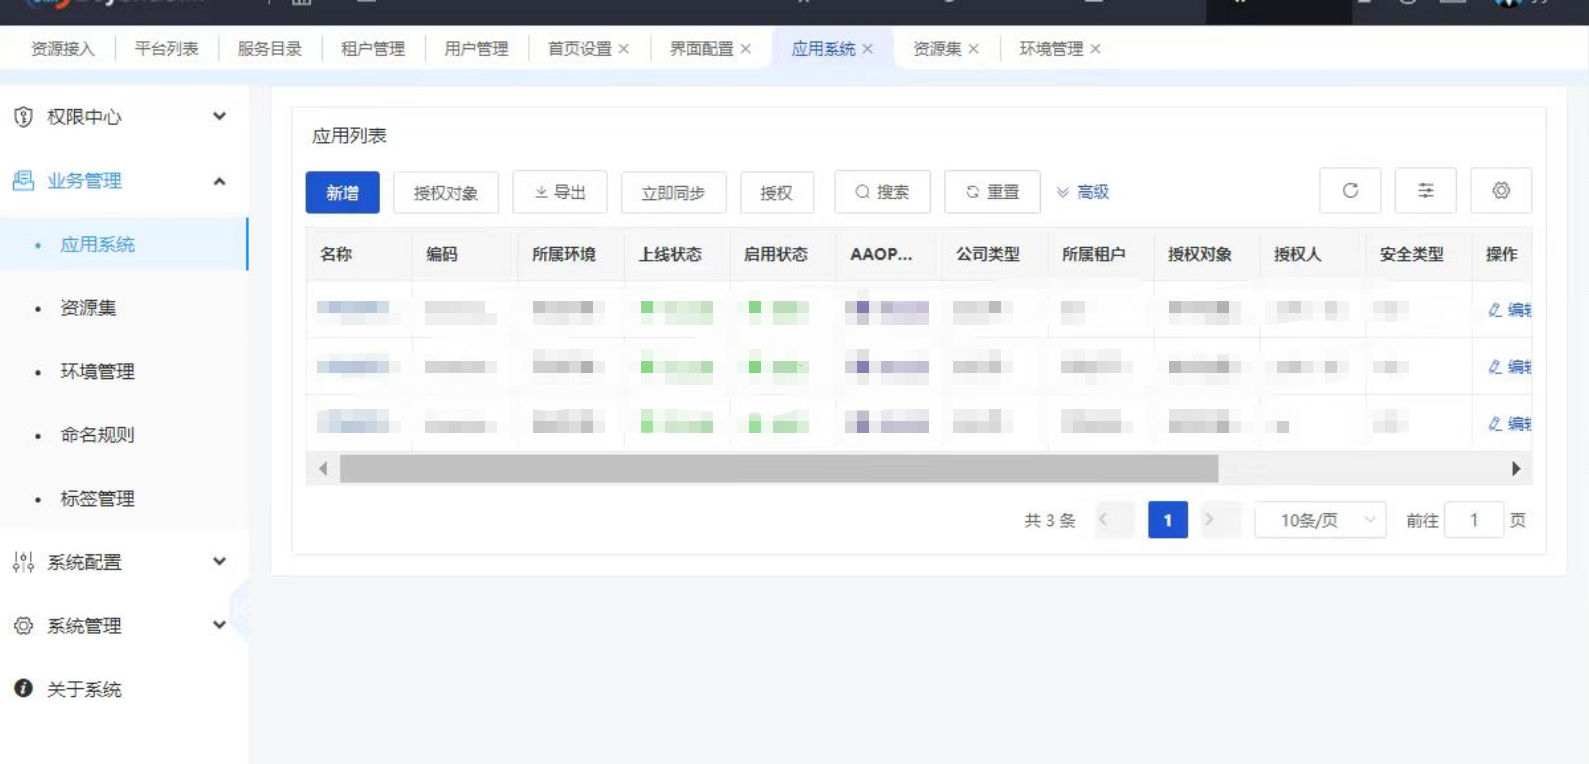This screenshot has width=1589, height=764.
Task: Collapse the 业务管理 menu
Action: [x=220, y=181]
